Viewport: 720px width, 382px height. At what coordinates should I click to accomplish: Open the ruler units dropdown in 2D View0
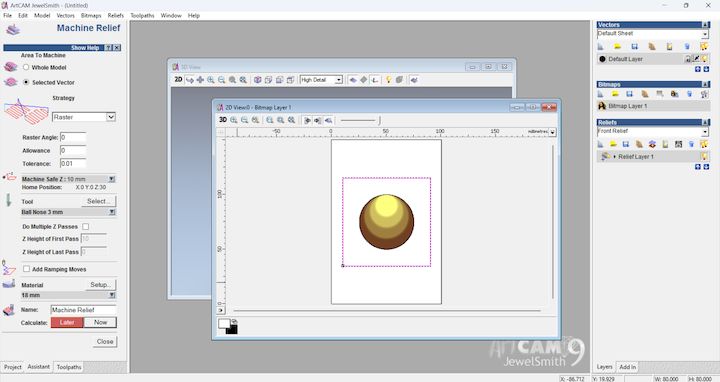(552, 132)
